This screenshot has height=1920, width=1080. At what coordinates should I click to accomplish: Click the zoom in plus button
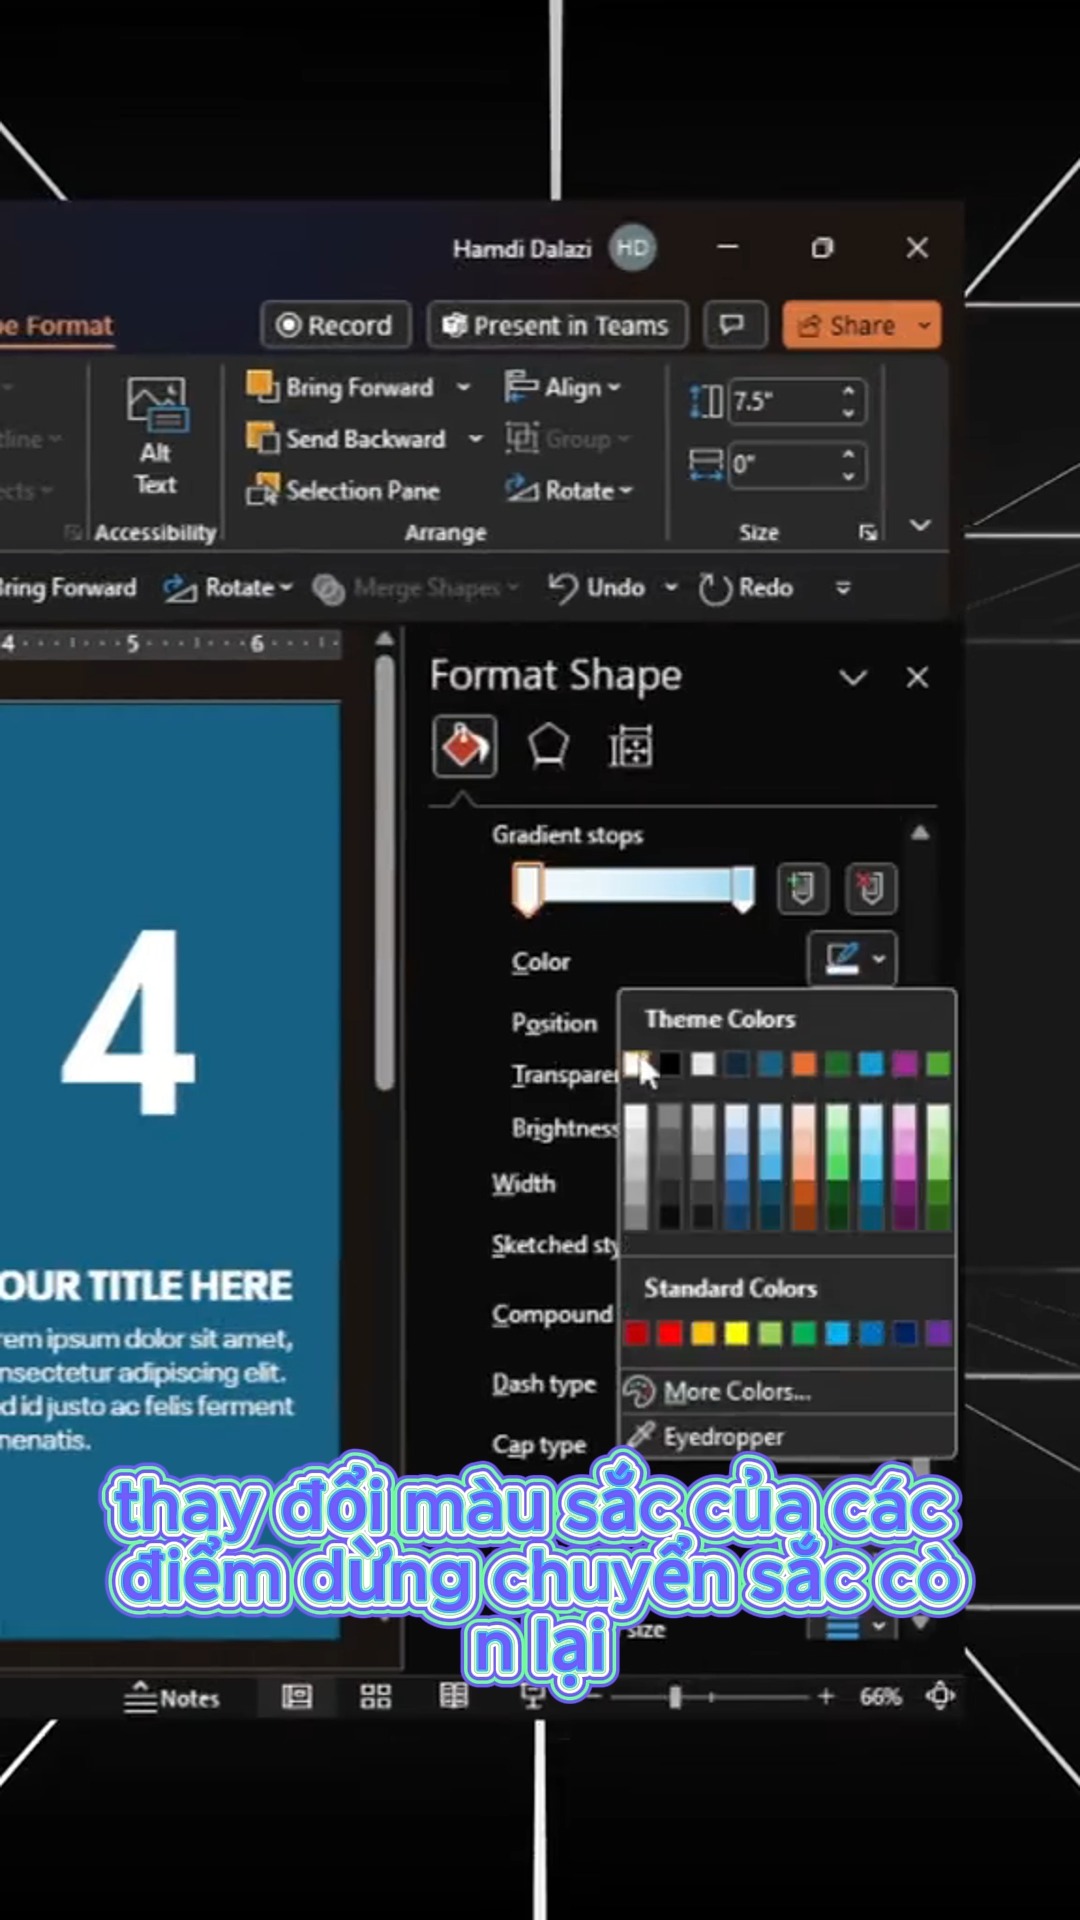tap(825, 1696)
